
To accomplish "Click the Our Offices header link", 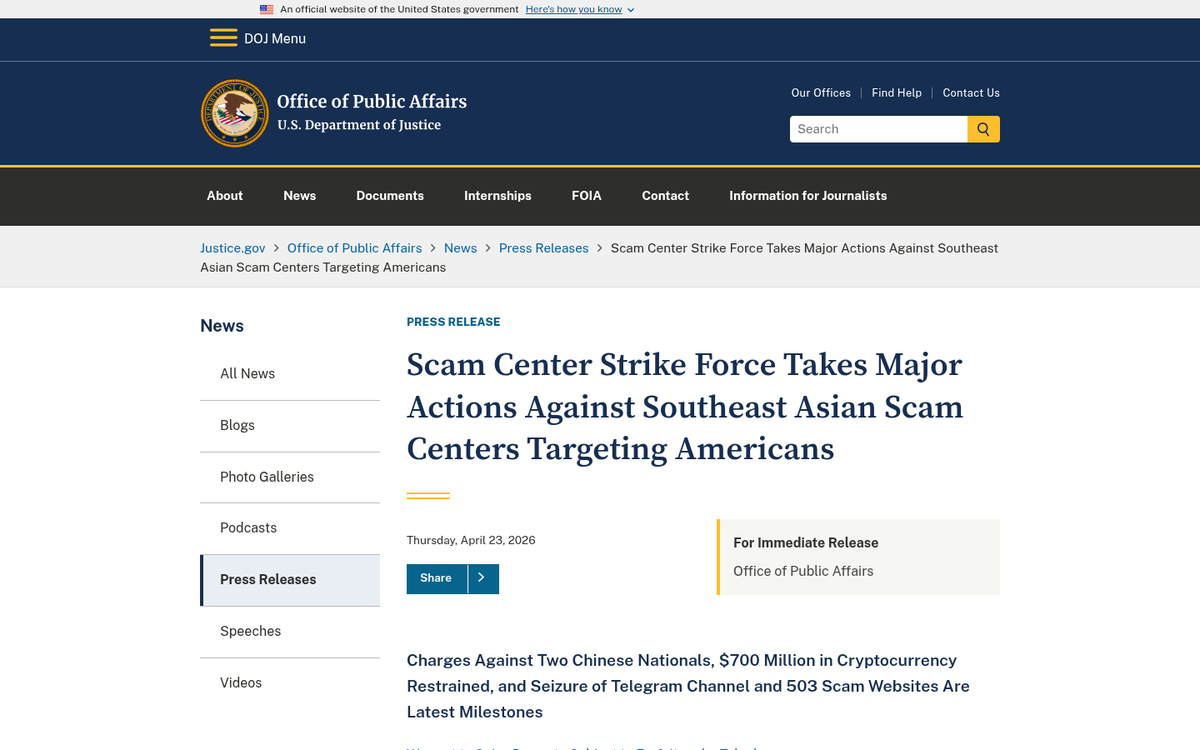I will coord(821,93).
